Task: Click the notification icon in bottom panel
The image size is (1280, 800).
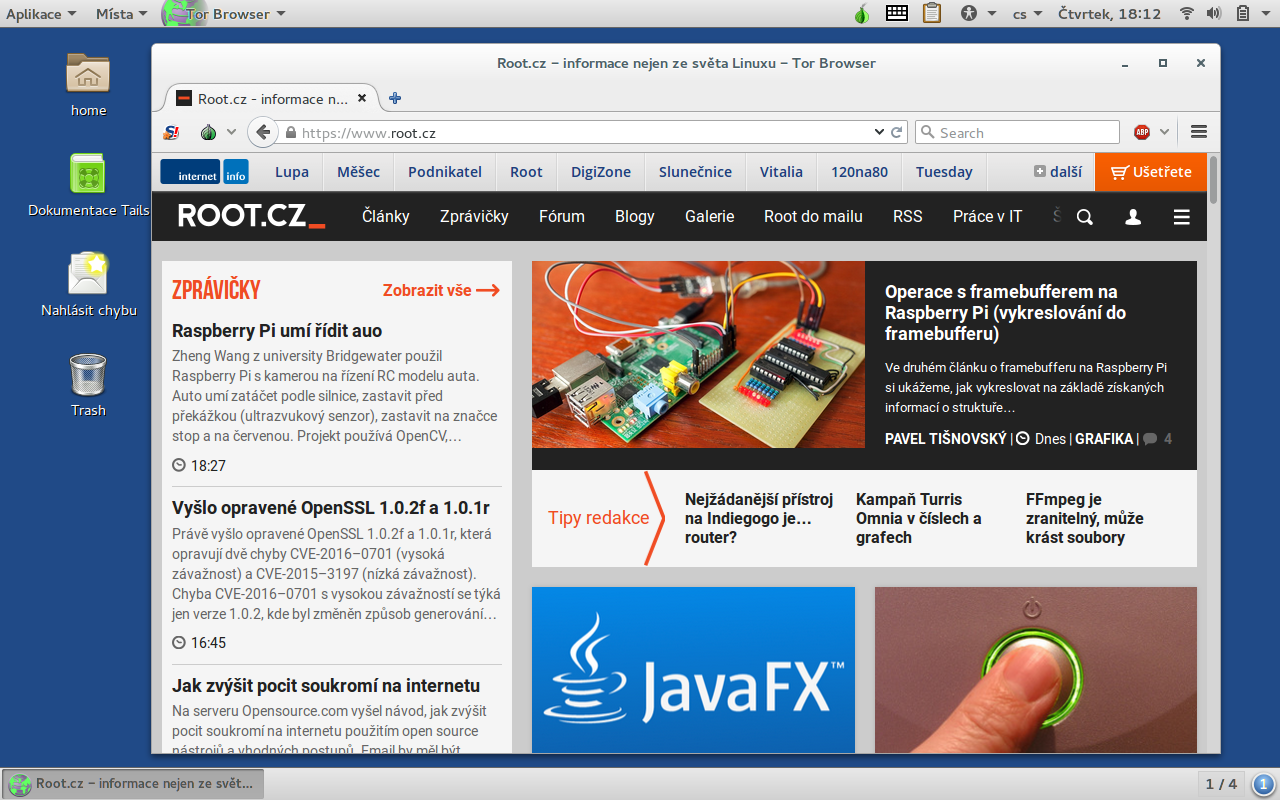Action: 1263,784
